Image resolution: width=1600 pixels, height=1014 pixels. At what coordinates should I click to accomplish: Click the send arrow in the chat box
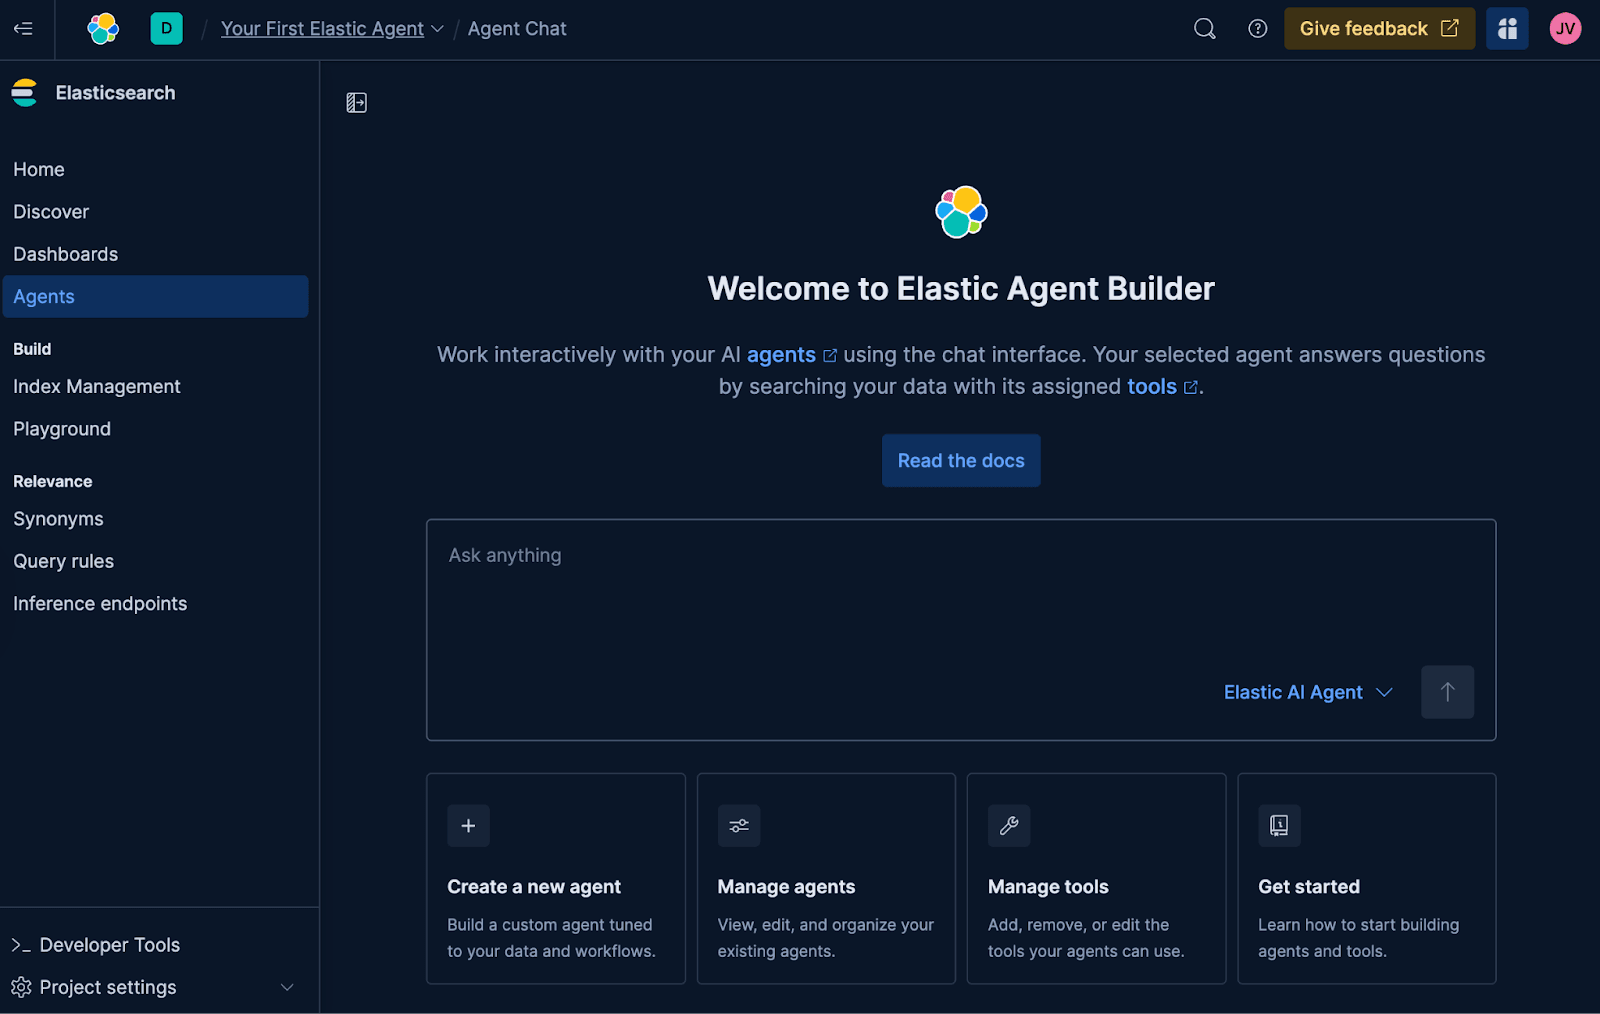(1447, 691)
